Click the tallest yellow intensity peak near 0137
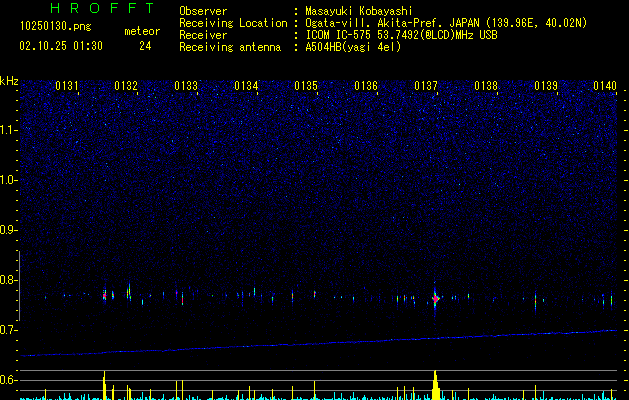629x400 pixels. 435,385
